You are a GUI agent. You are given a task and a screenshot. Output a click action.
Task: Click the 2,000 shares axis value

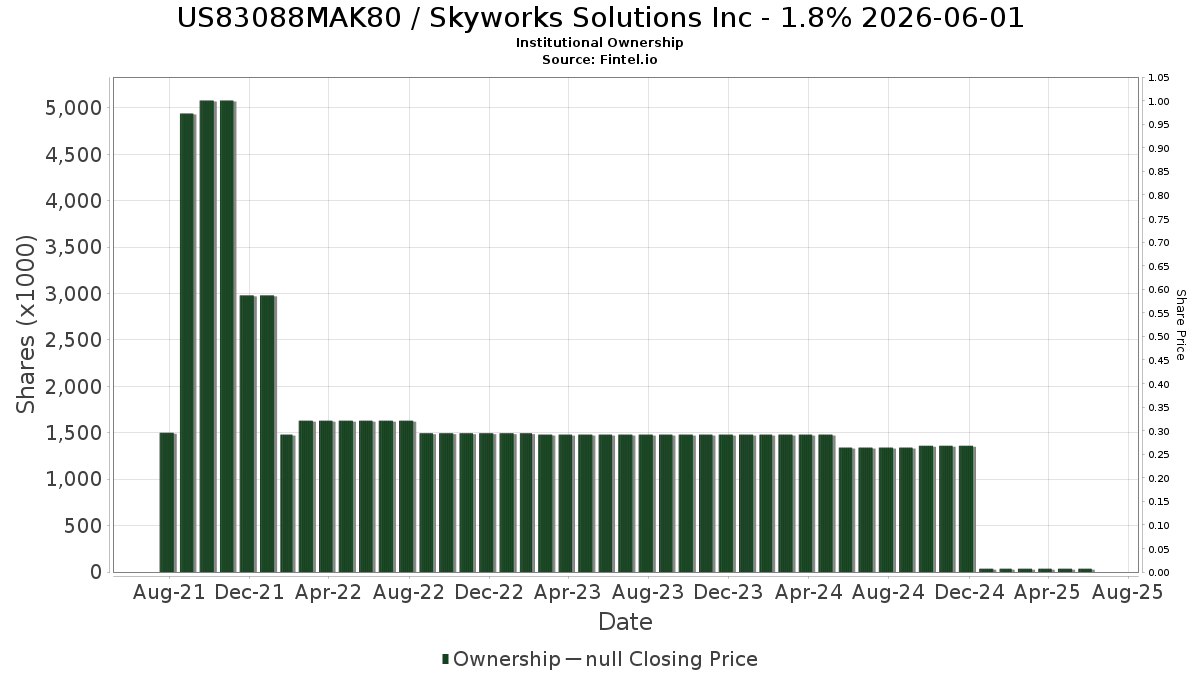(x=75, y=387)
